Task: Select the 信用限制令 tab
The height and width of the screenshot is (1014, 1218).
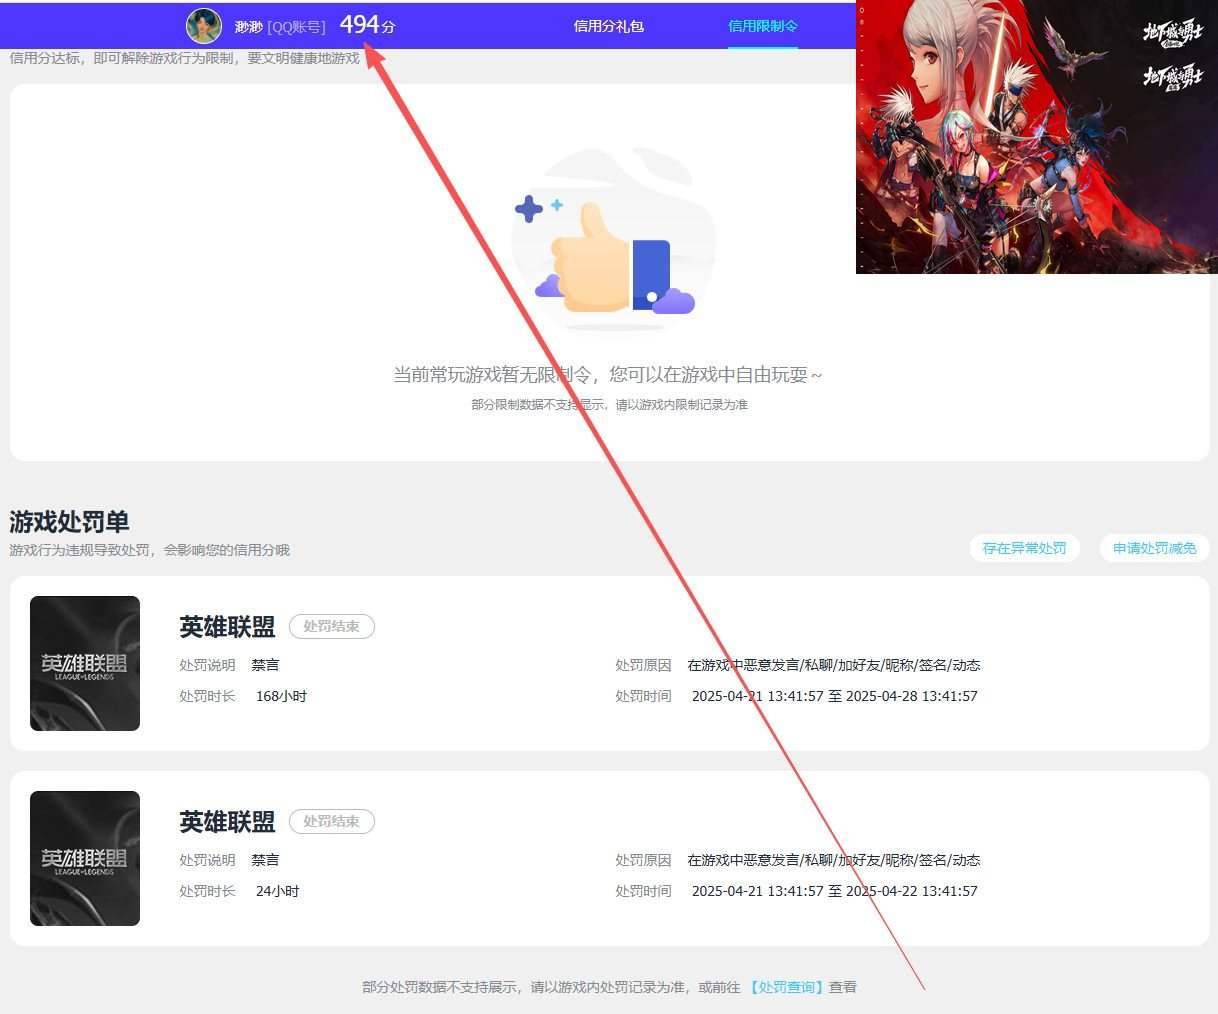Action: [x=763, y=26]
